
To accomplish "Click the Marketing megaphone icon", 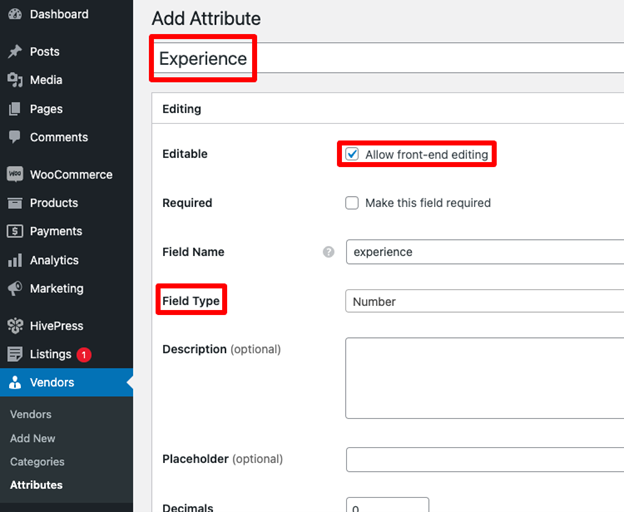I will 15,288.
